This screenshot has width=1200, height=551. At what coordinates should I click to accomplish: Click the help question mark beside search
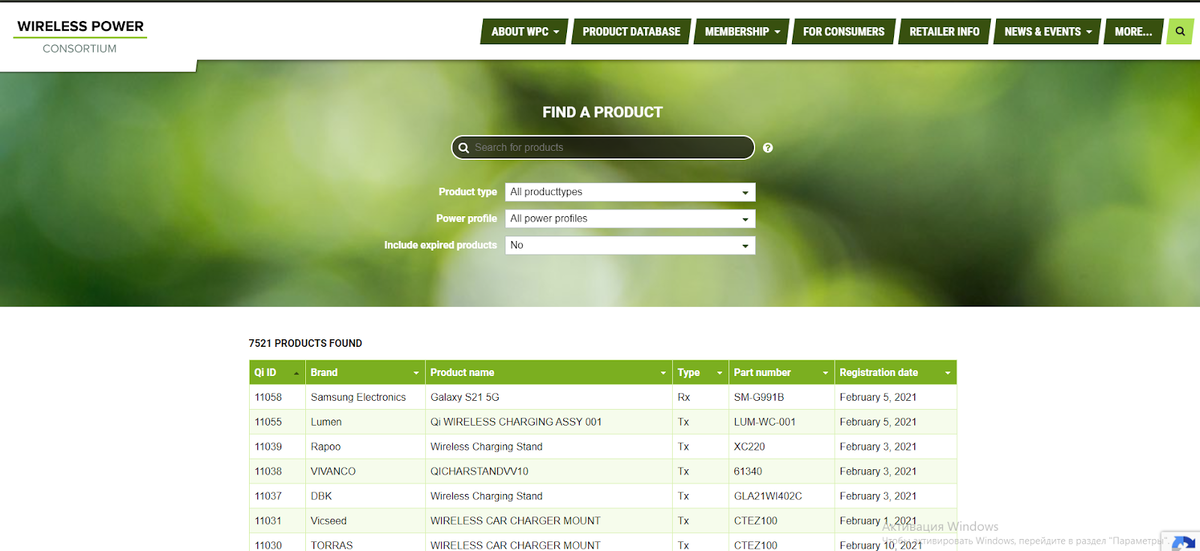(x=768, y=148)
